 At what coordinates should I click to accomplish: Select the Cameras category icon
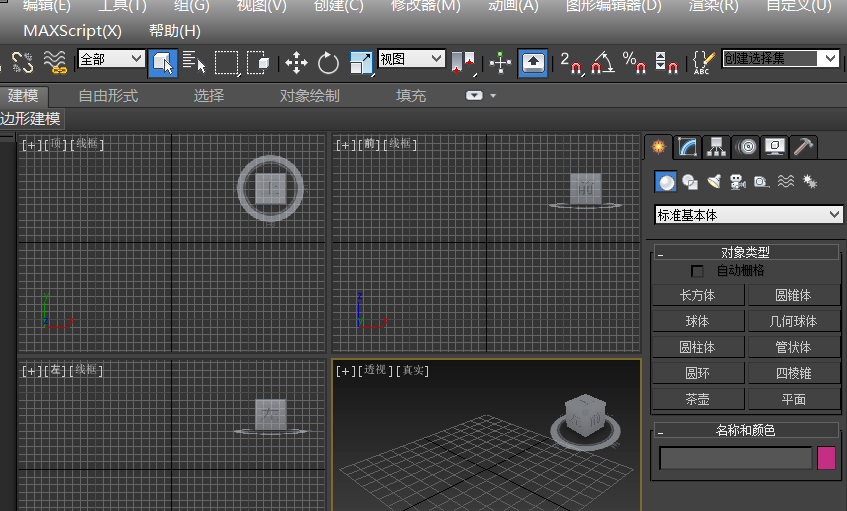point(738,182)
